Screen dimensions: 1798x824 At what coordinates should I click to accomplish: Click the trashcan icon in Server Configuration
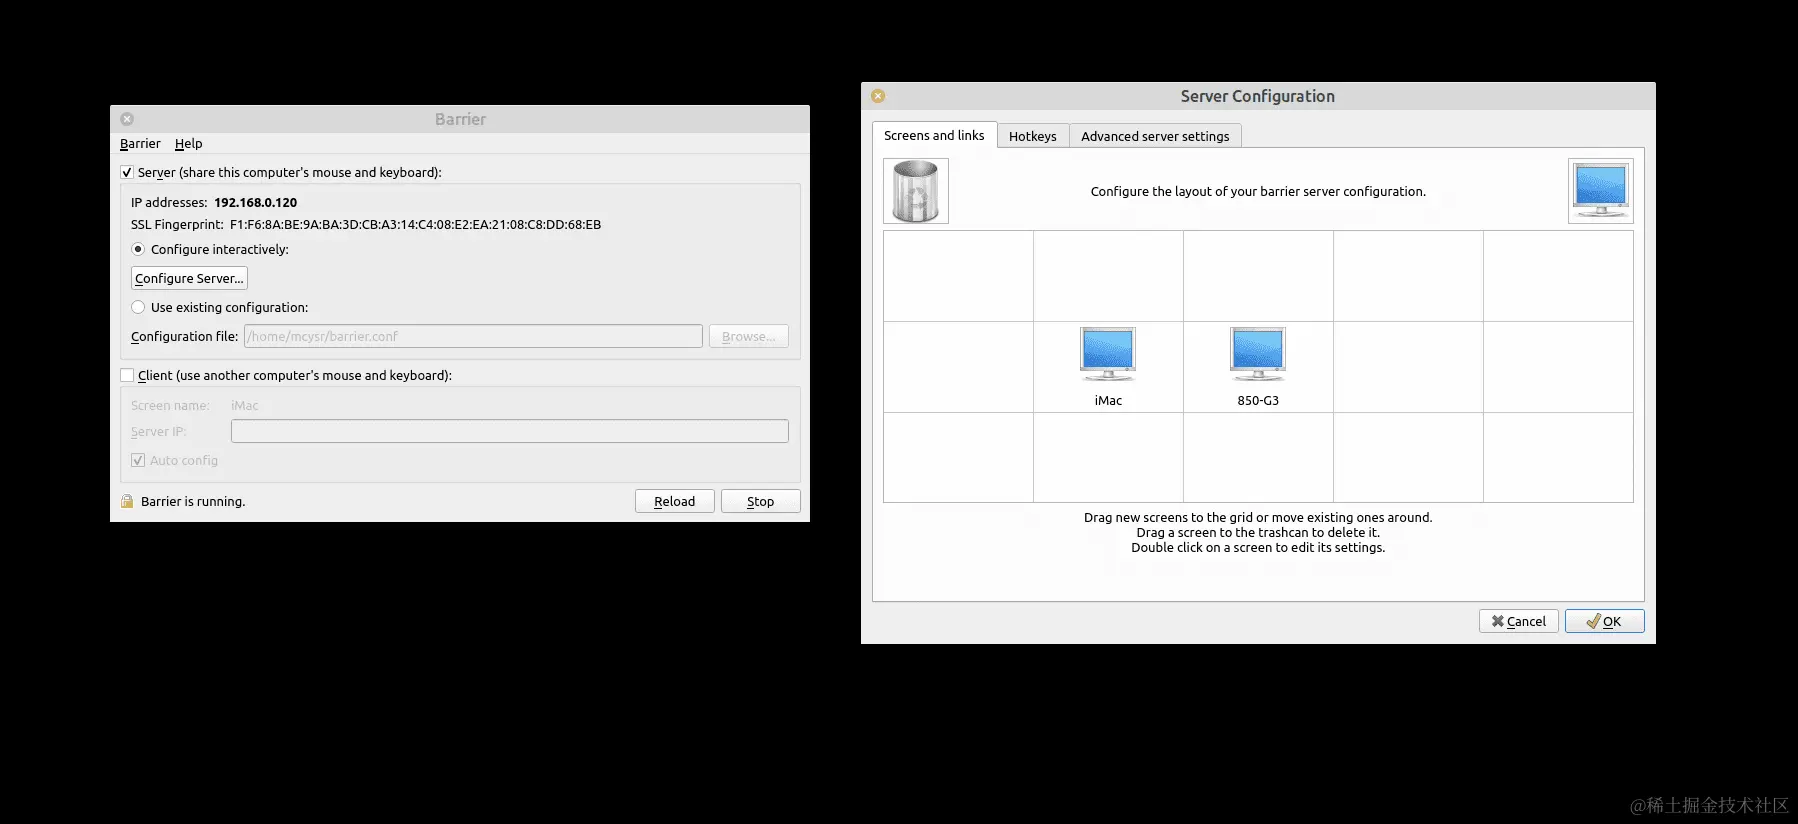pos(916,191)
